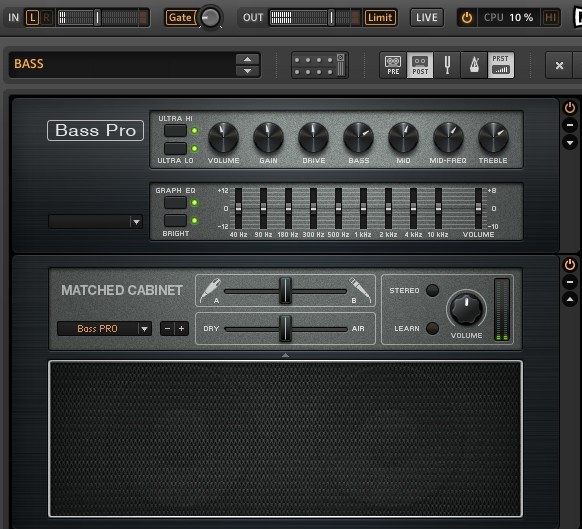
Task: Select next preset with down arrow
Action: (248, 71)
